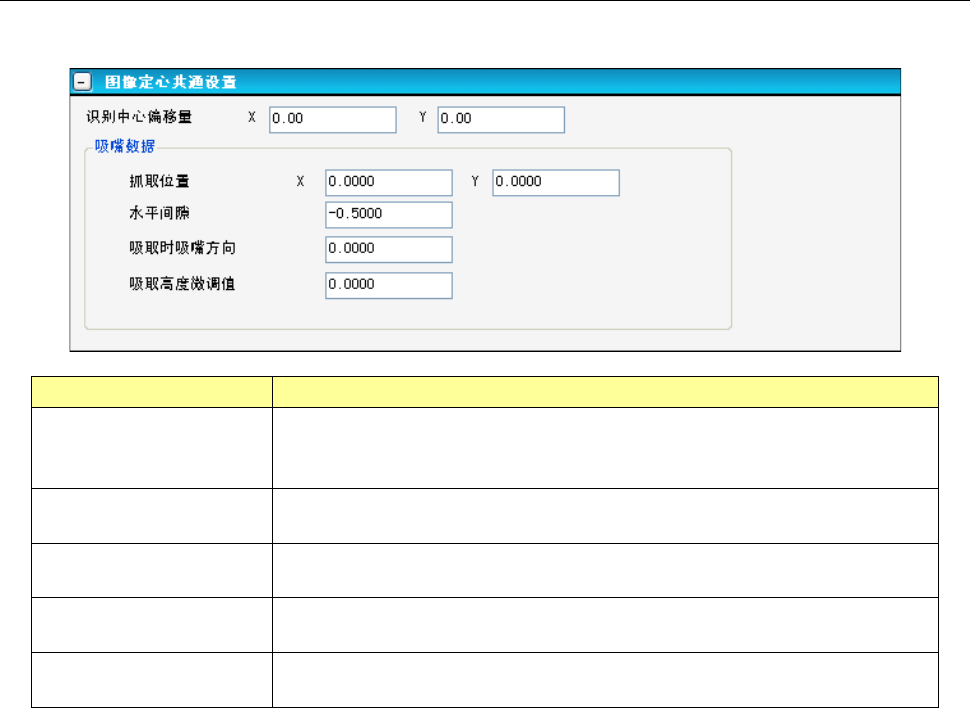Click 水平间隙 value field
This screenshot has width=970, height=708.
coord(388,215)
